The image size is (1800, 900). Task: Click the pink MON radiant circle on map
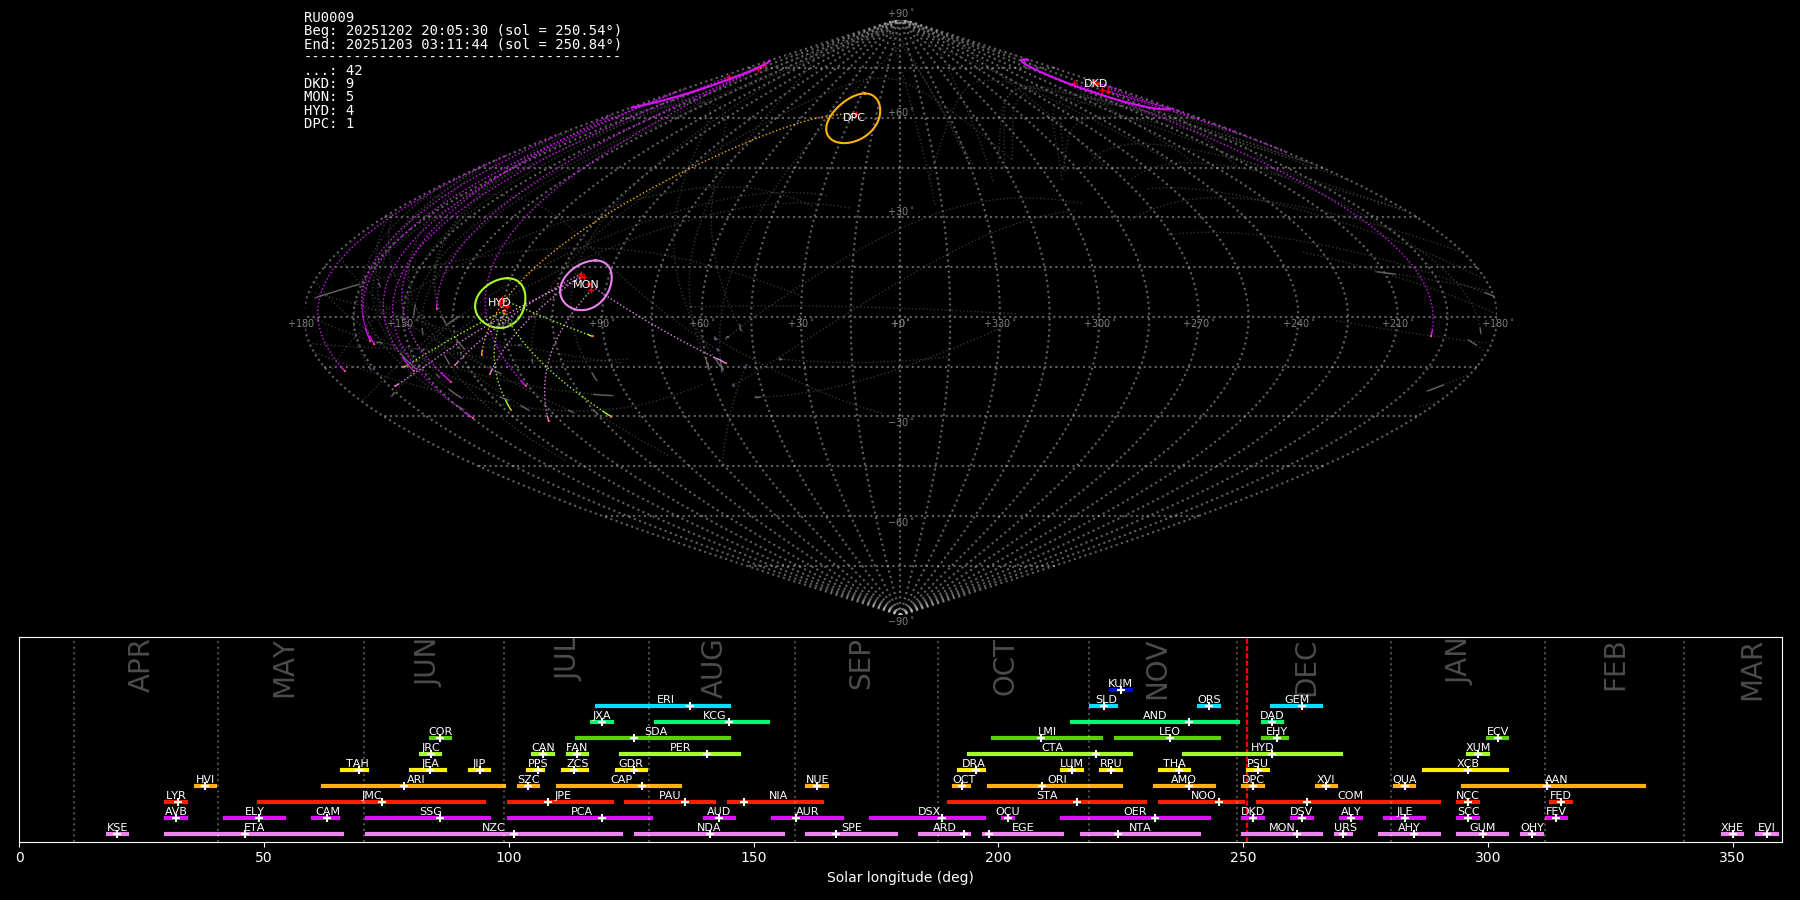pos(586,285)
